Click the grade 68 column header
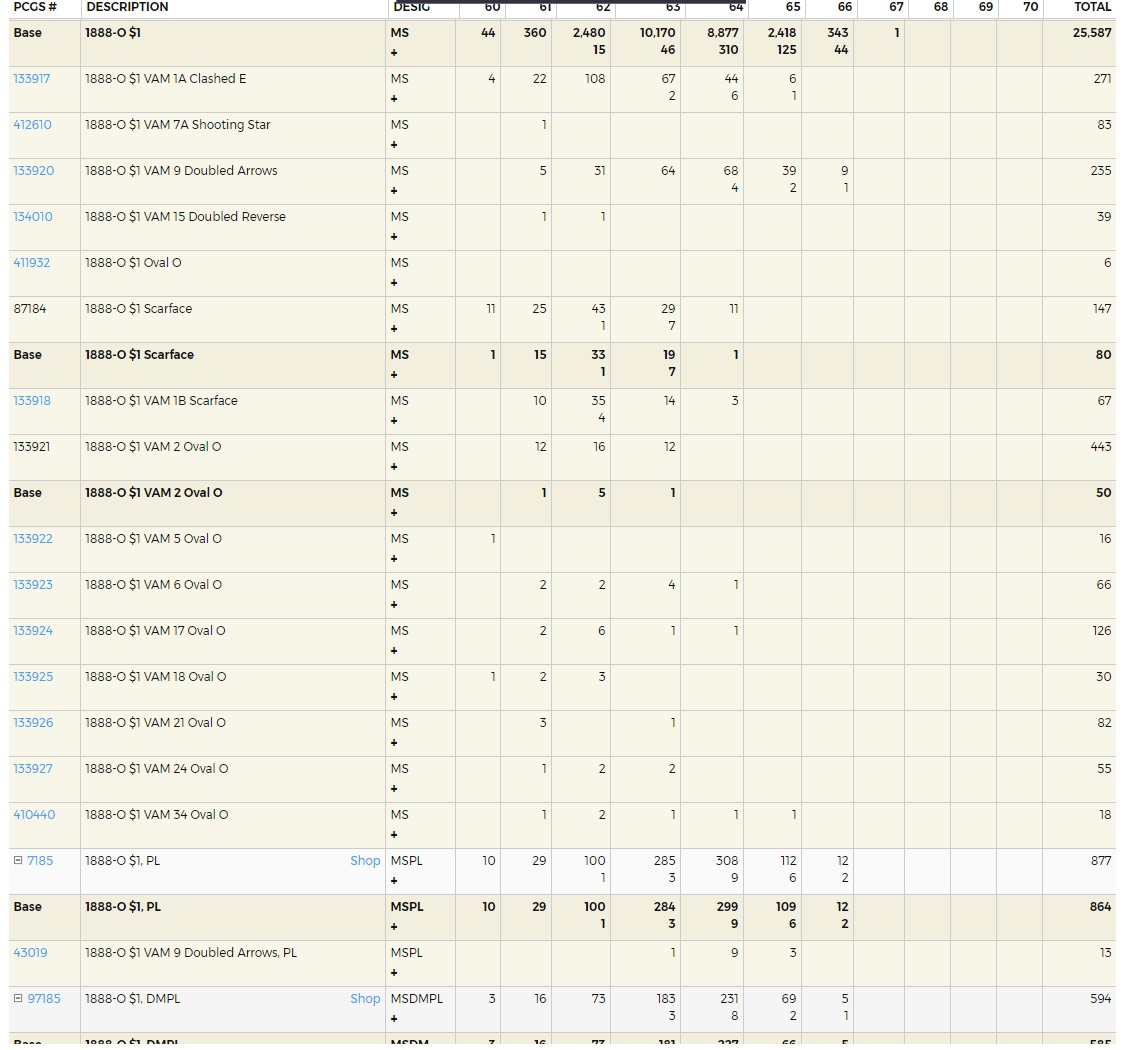This screenshot has height=1050, width=1124. pyautogui.click(x=941, y=7)
